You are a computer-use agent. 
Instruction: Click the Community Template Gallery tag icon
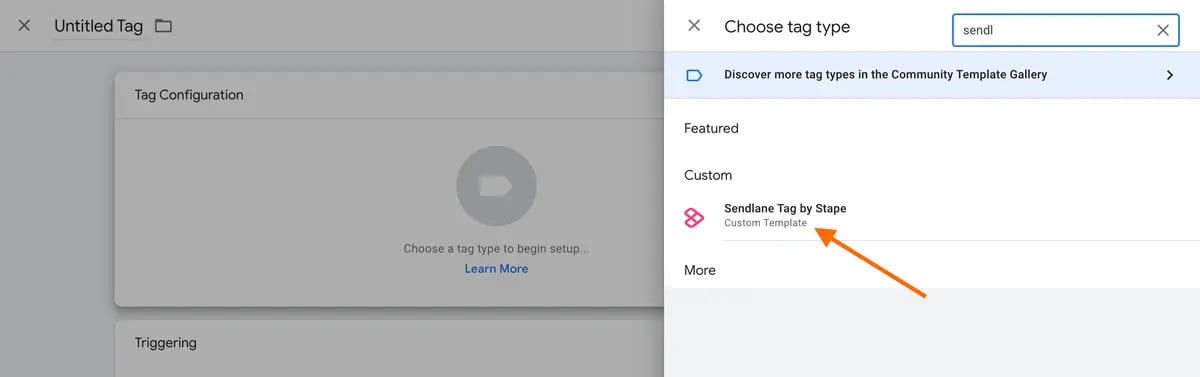click(x=694, y=75)
